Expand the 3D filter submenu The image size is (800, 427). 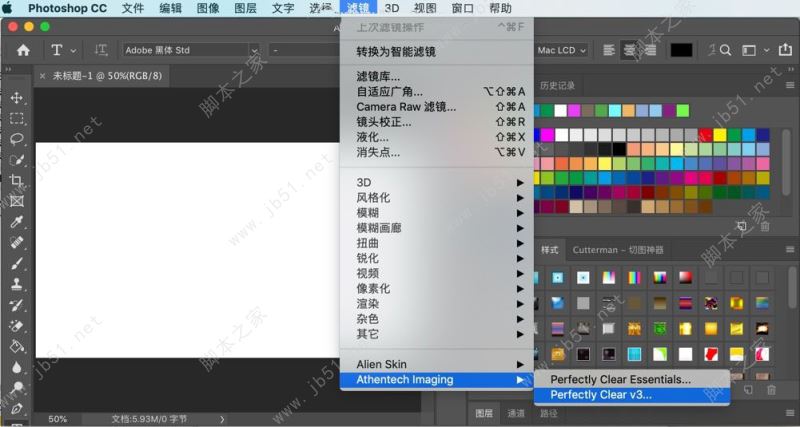coord(437,183)
